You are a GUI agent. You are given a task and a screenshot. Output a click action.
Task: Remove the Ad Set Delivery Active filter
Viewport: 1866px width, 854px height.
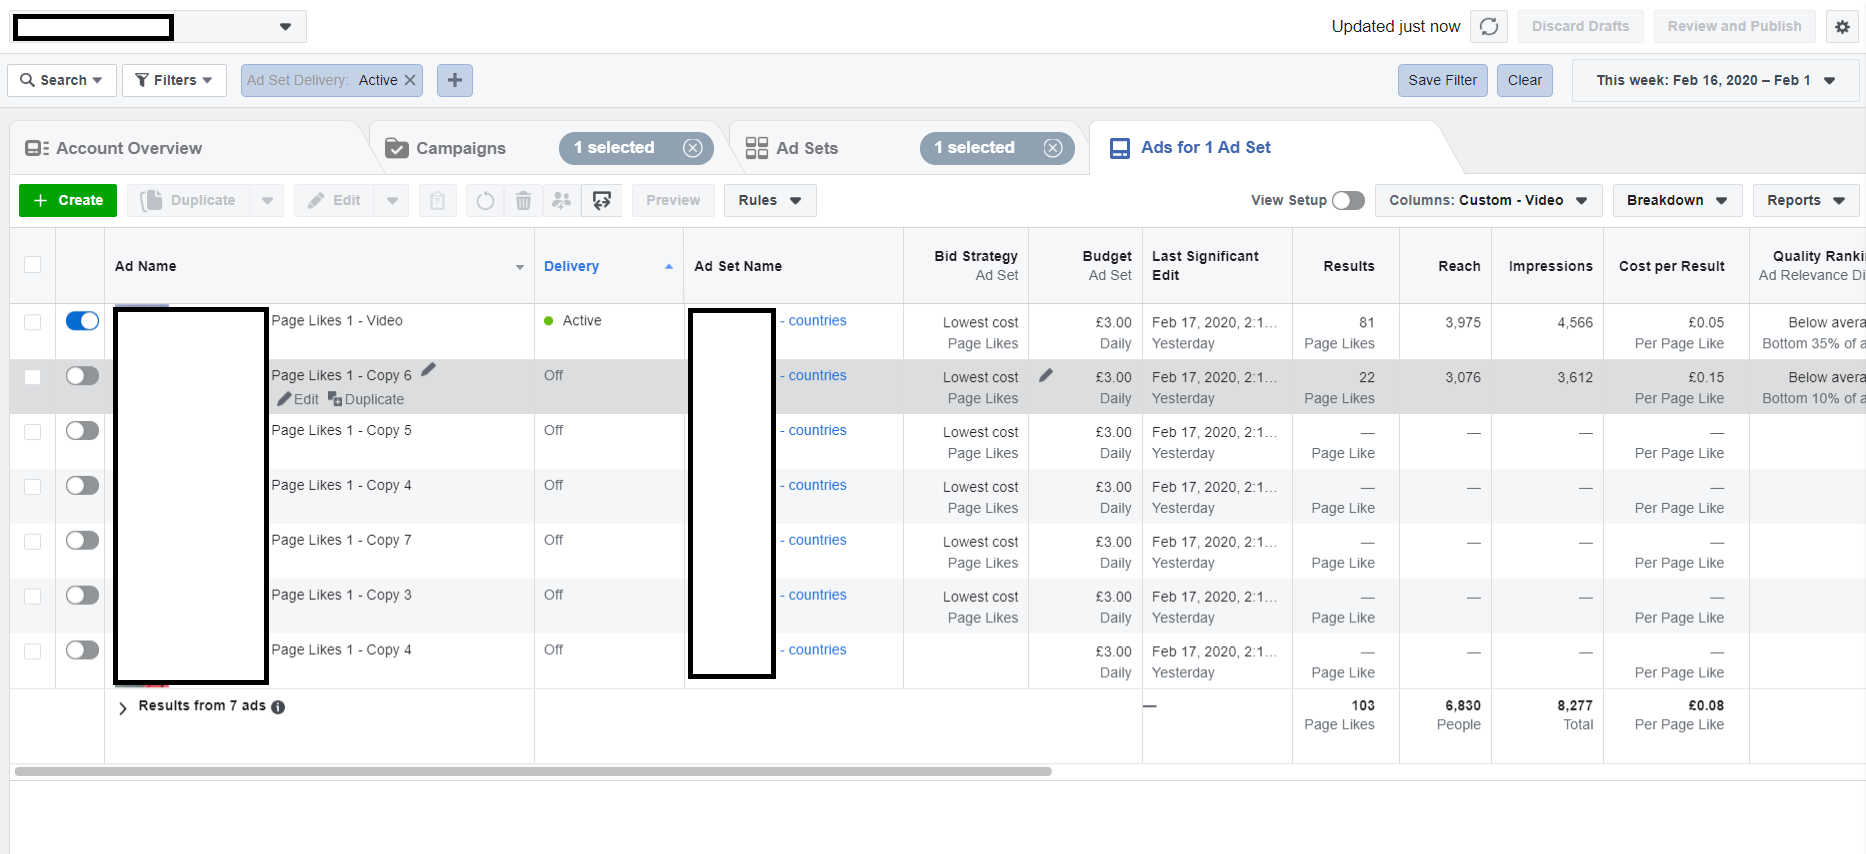pyautogui.click(x=410, y=80)
